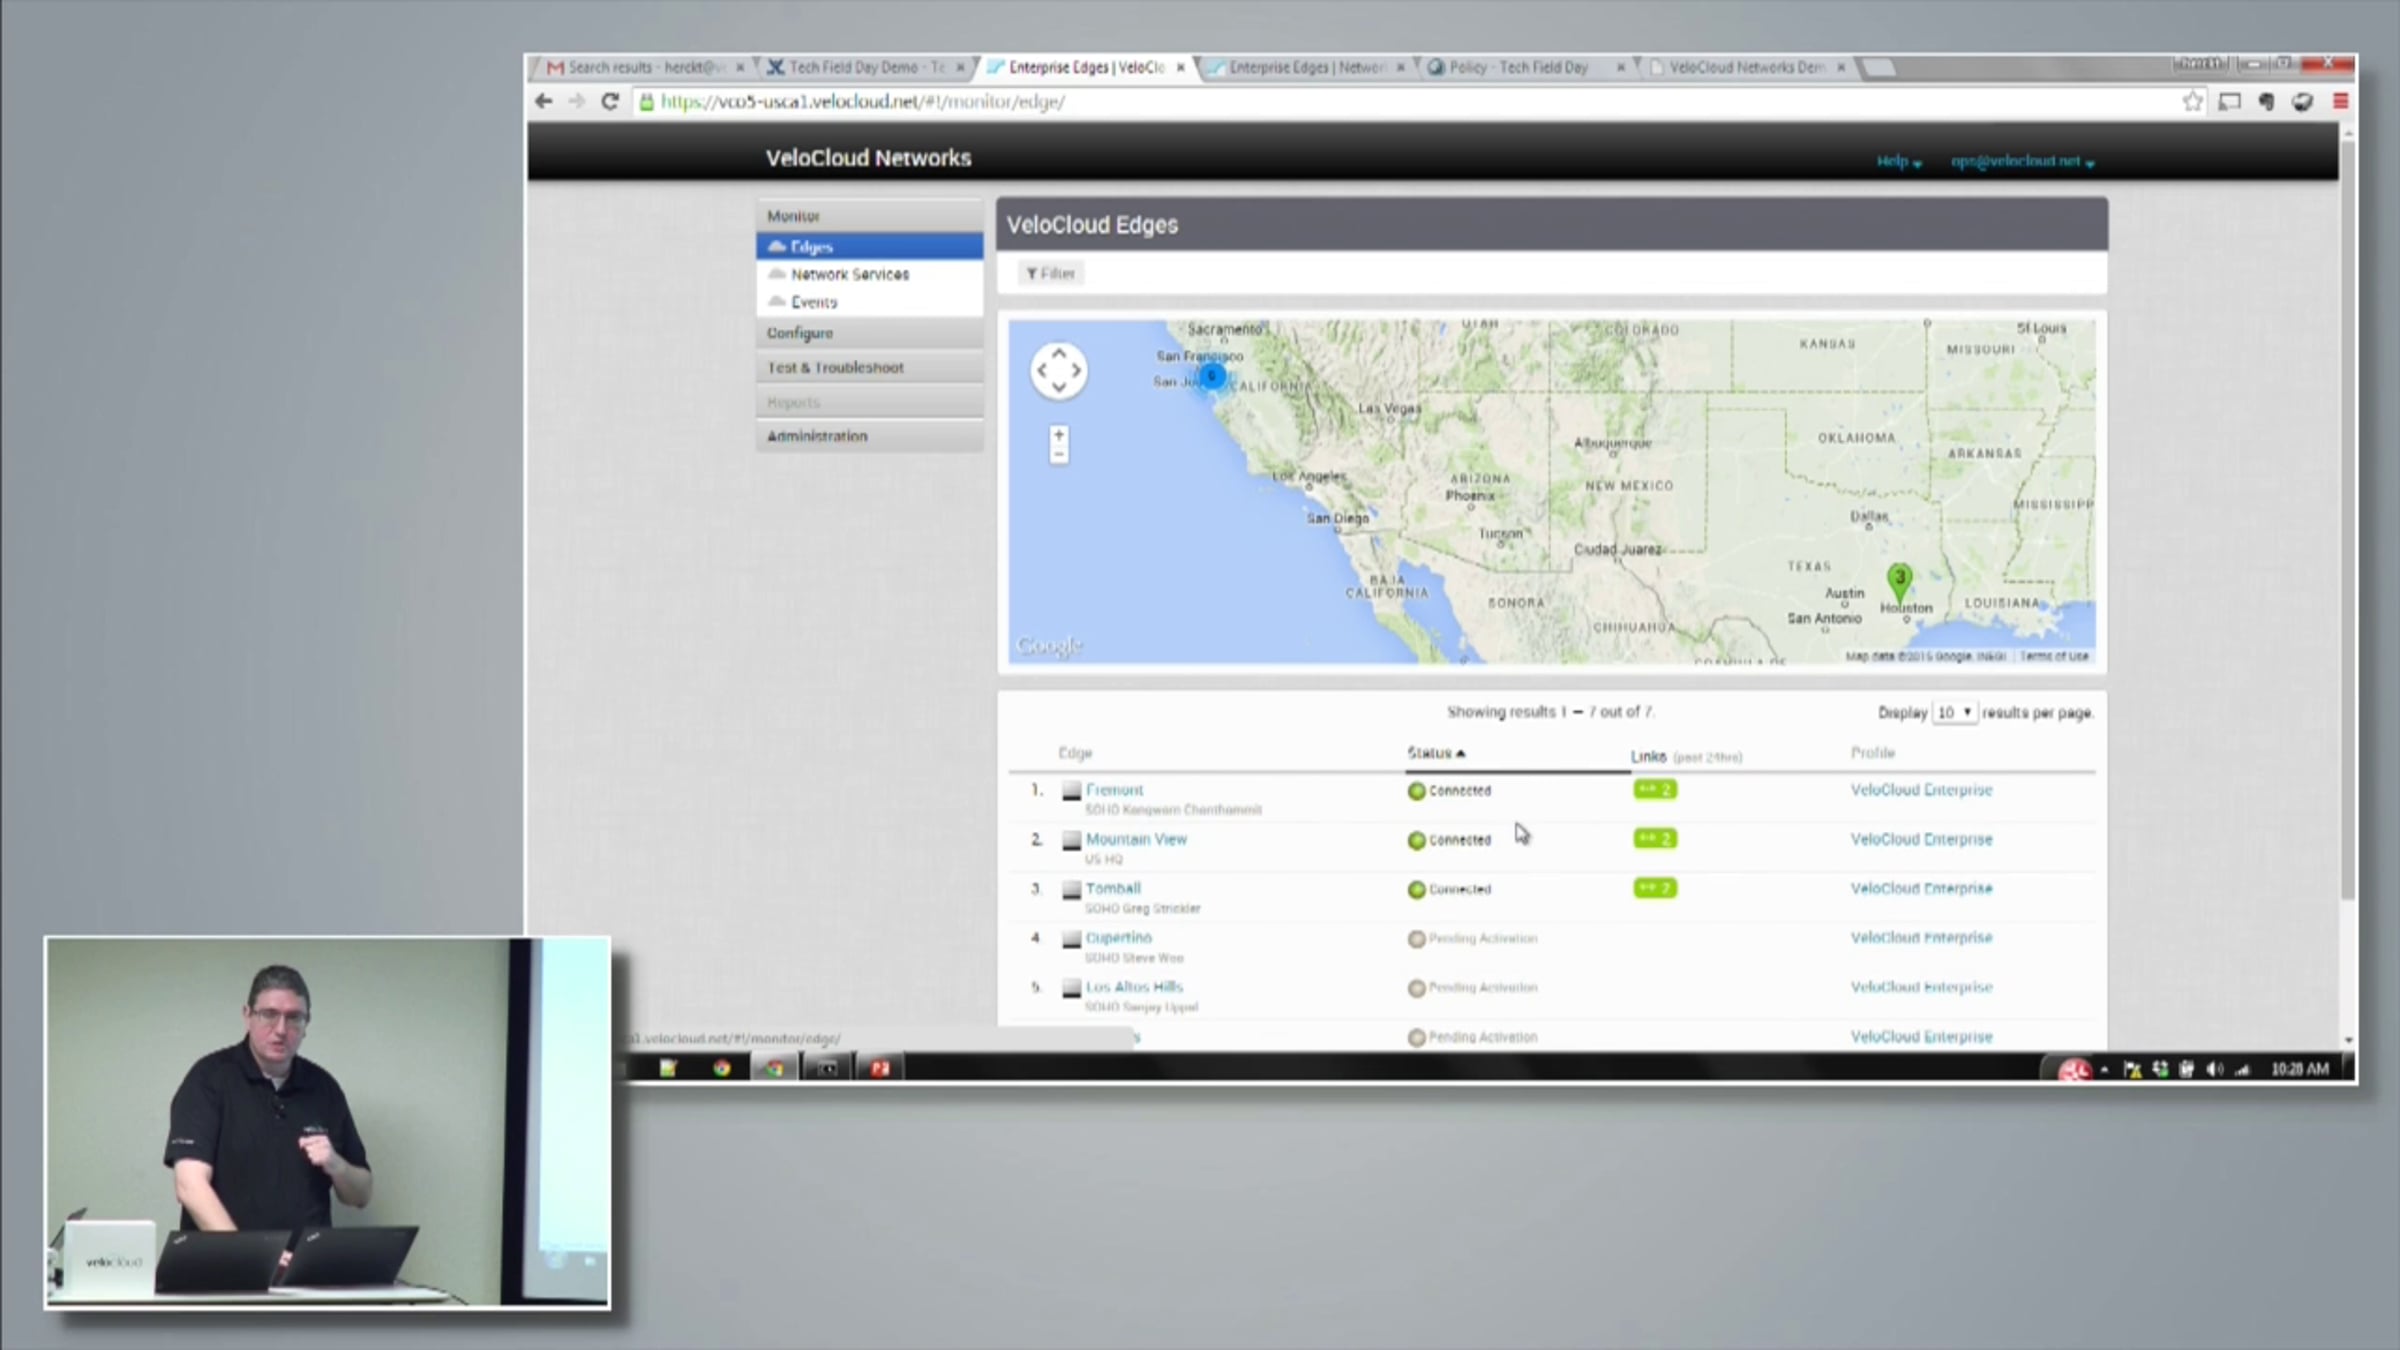Click the taskbar clock showing 10:28 AM
The image size is (2400, 1350).
(x=2299, y=1069)
